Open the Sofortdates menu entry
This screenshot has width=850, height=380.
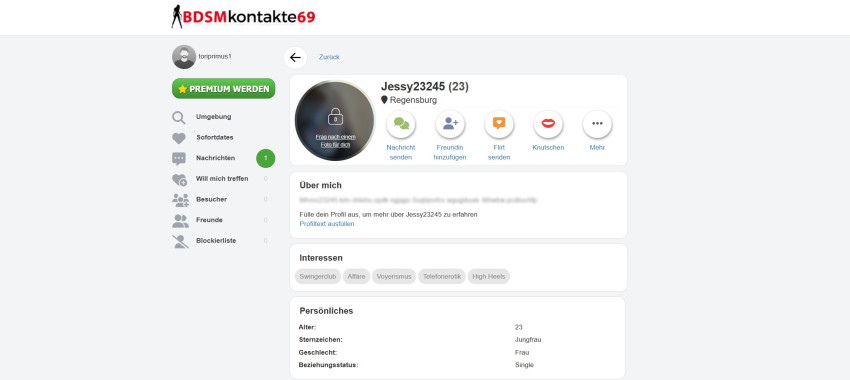pos(215,138)
